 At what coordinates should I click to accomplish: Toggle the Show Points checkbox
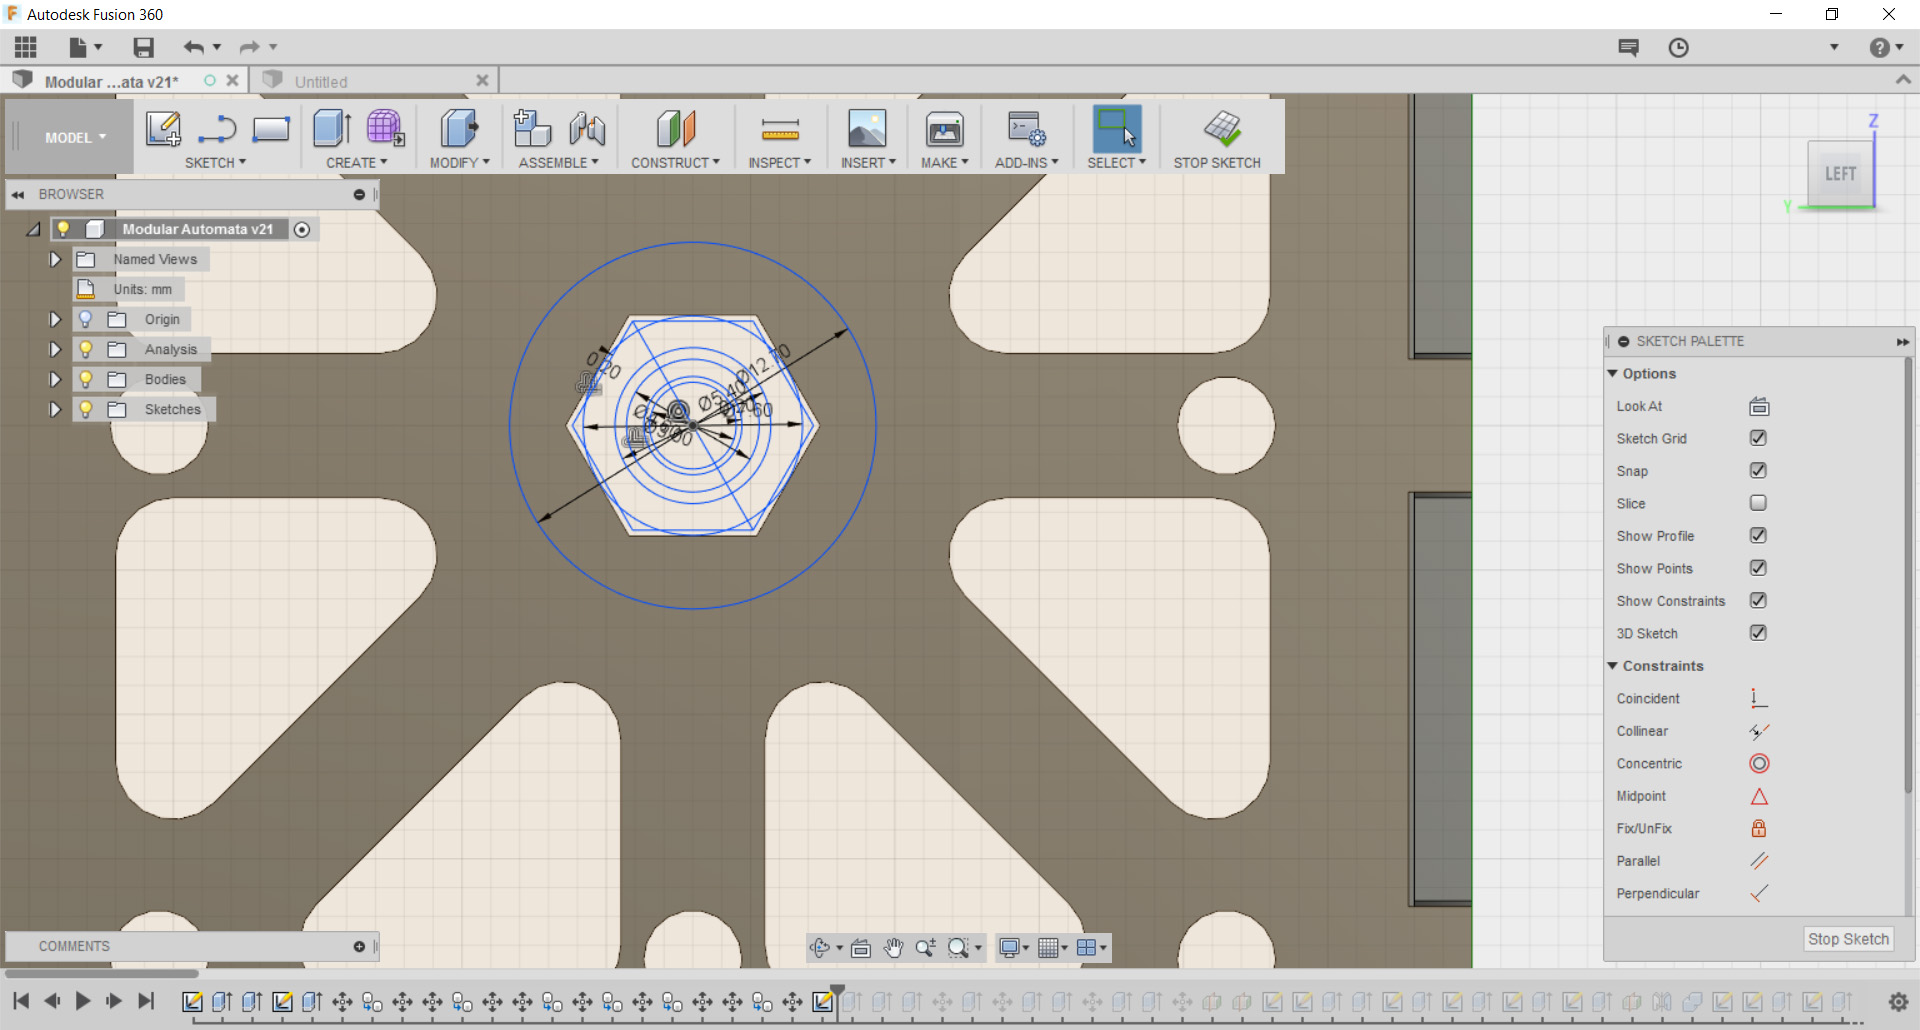[x=1758, y=568]
